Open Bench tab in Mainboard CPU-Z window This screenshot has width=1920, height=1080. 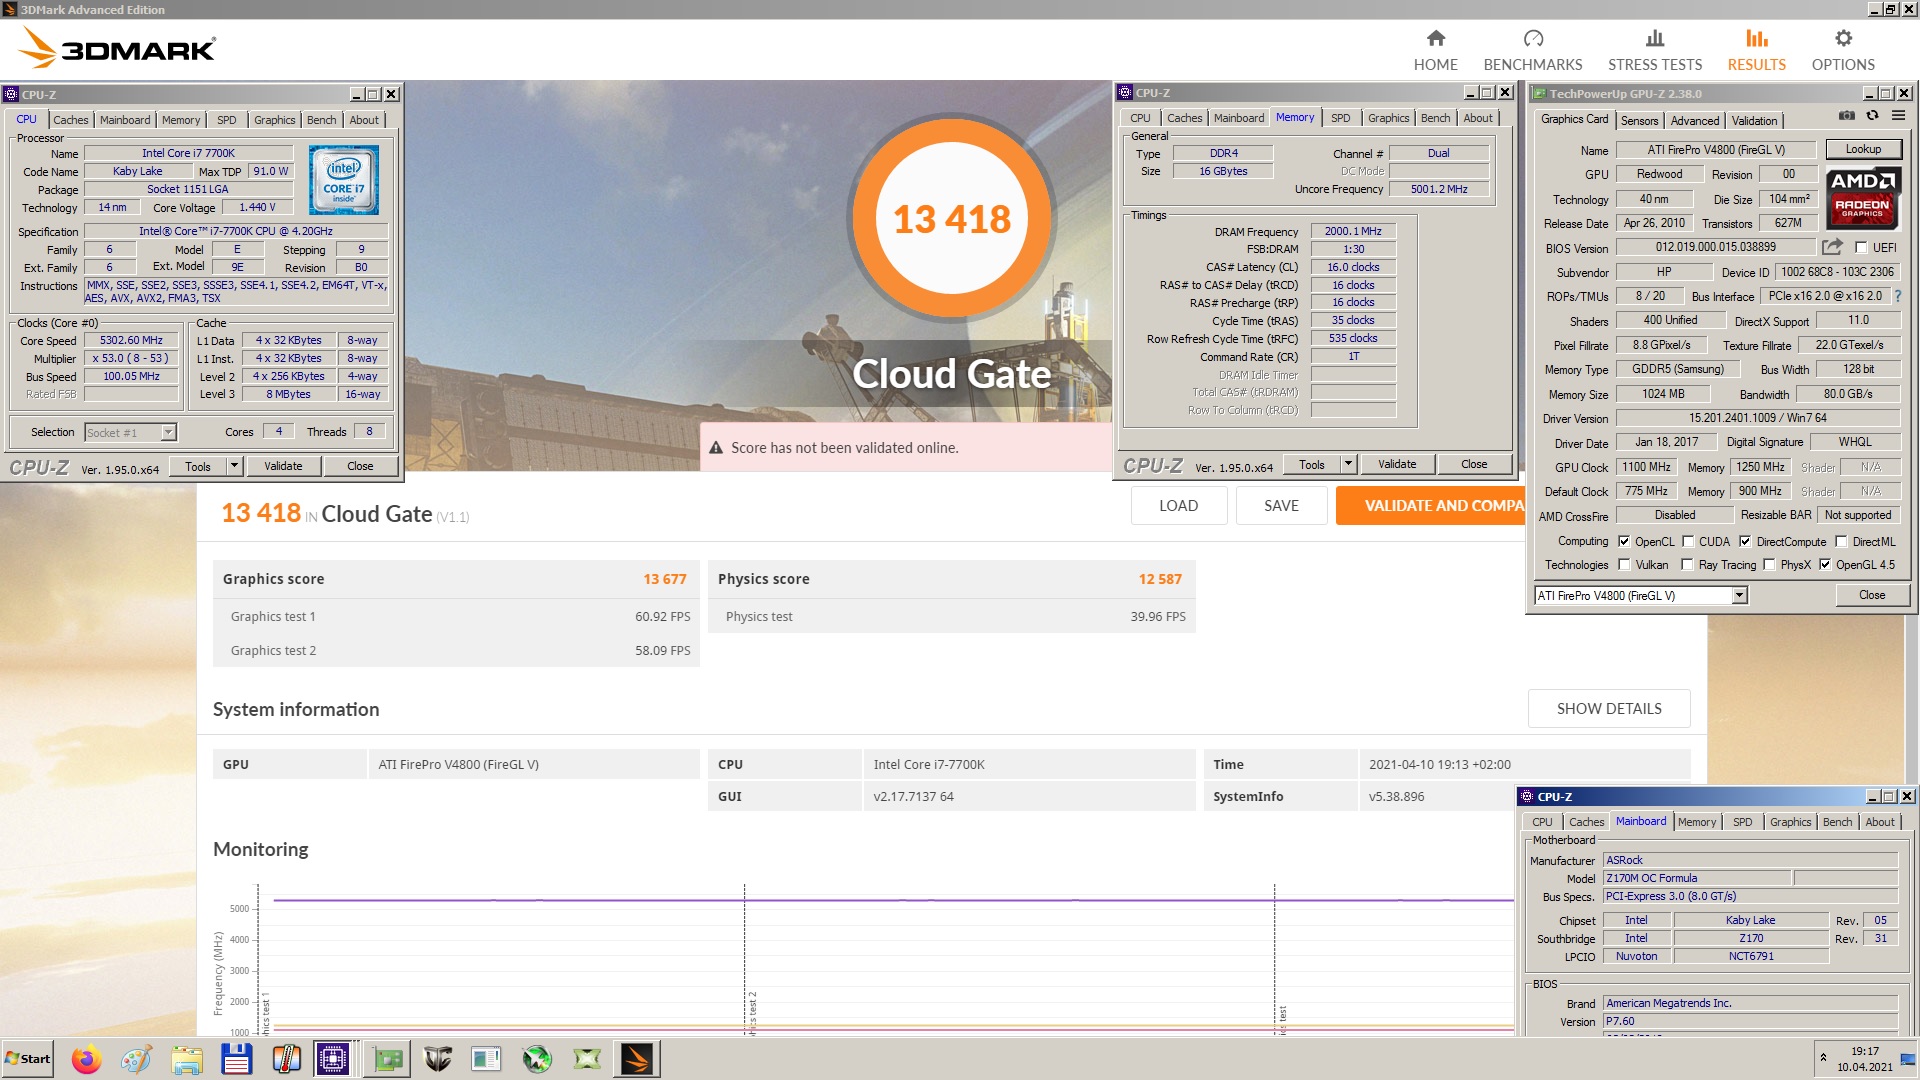click(1837, 821)
